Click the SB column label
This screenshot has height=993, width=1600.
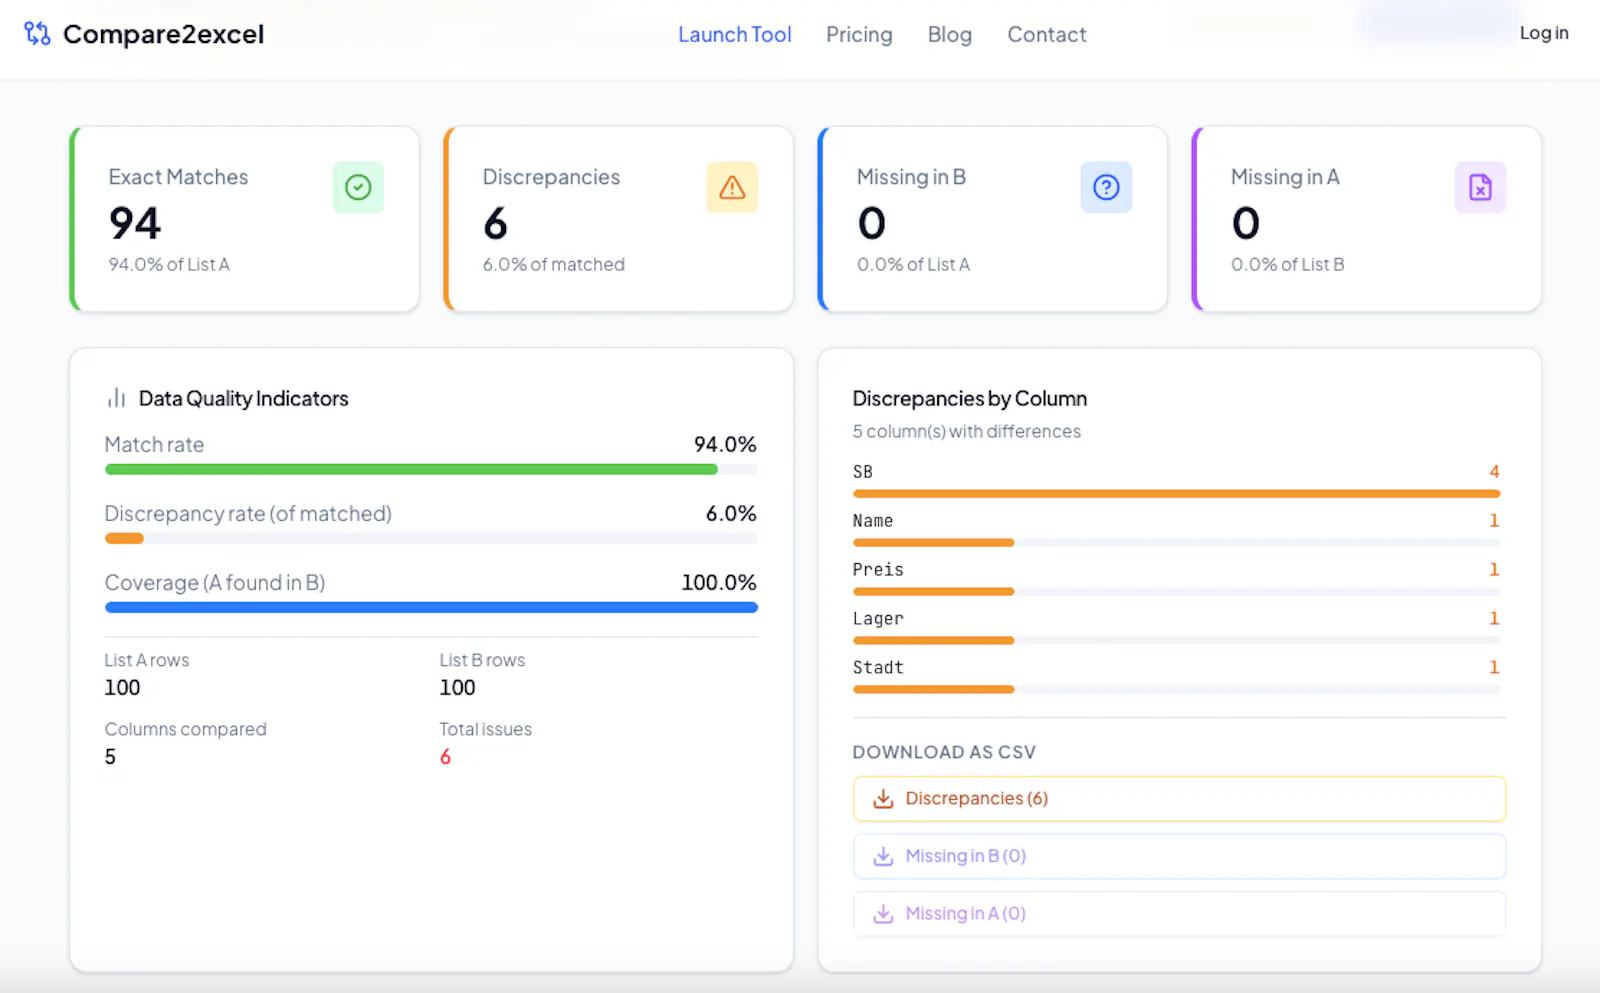[862, 472]
